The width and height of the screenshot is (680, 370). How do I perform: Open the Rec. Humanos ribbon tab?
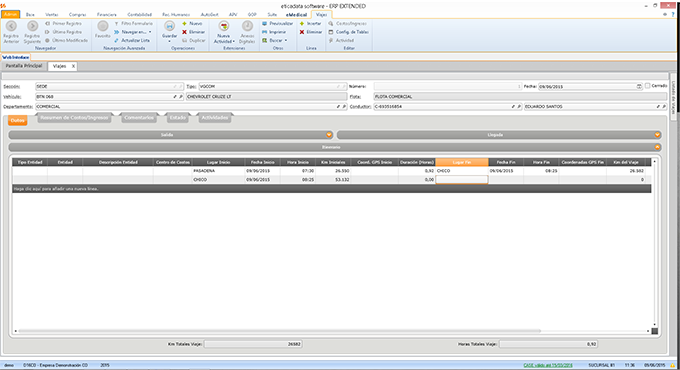pos(176,15)
